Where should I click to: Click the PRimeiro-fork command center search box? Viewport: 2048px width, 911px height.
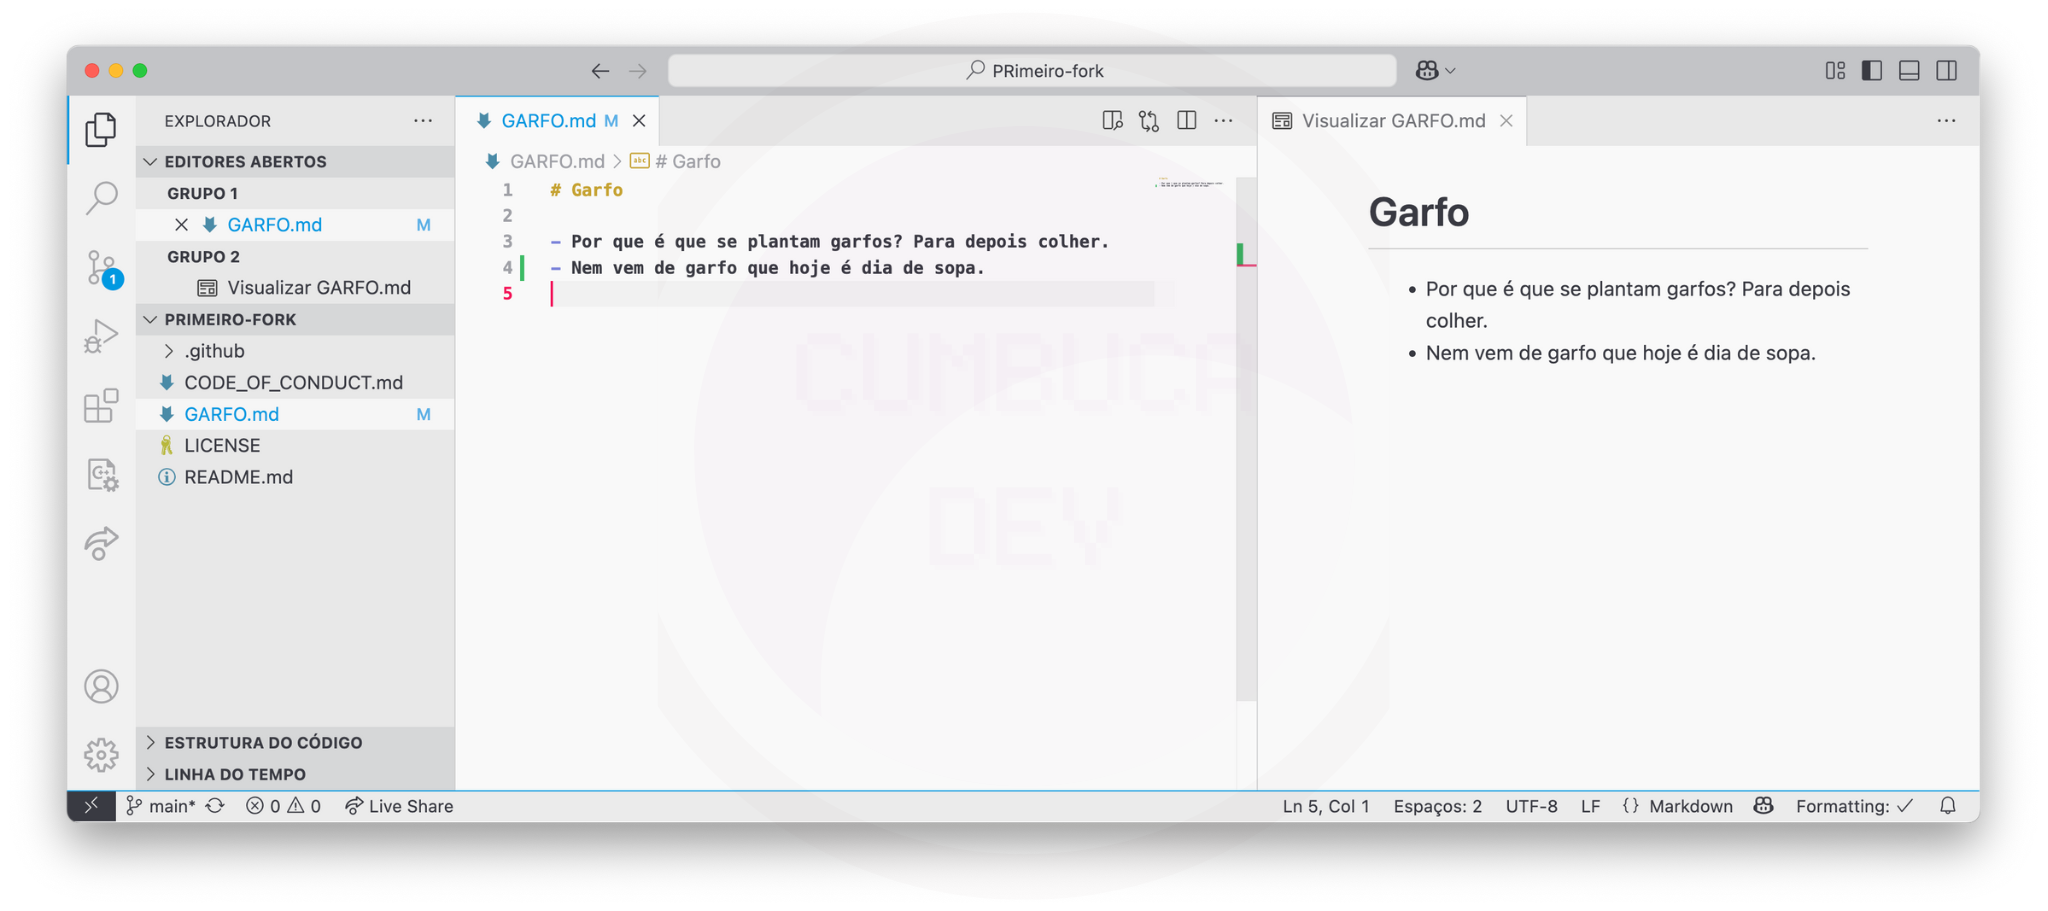[1032, 71]
